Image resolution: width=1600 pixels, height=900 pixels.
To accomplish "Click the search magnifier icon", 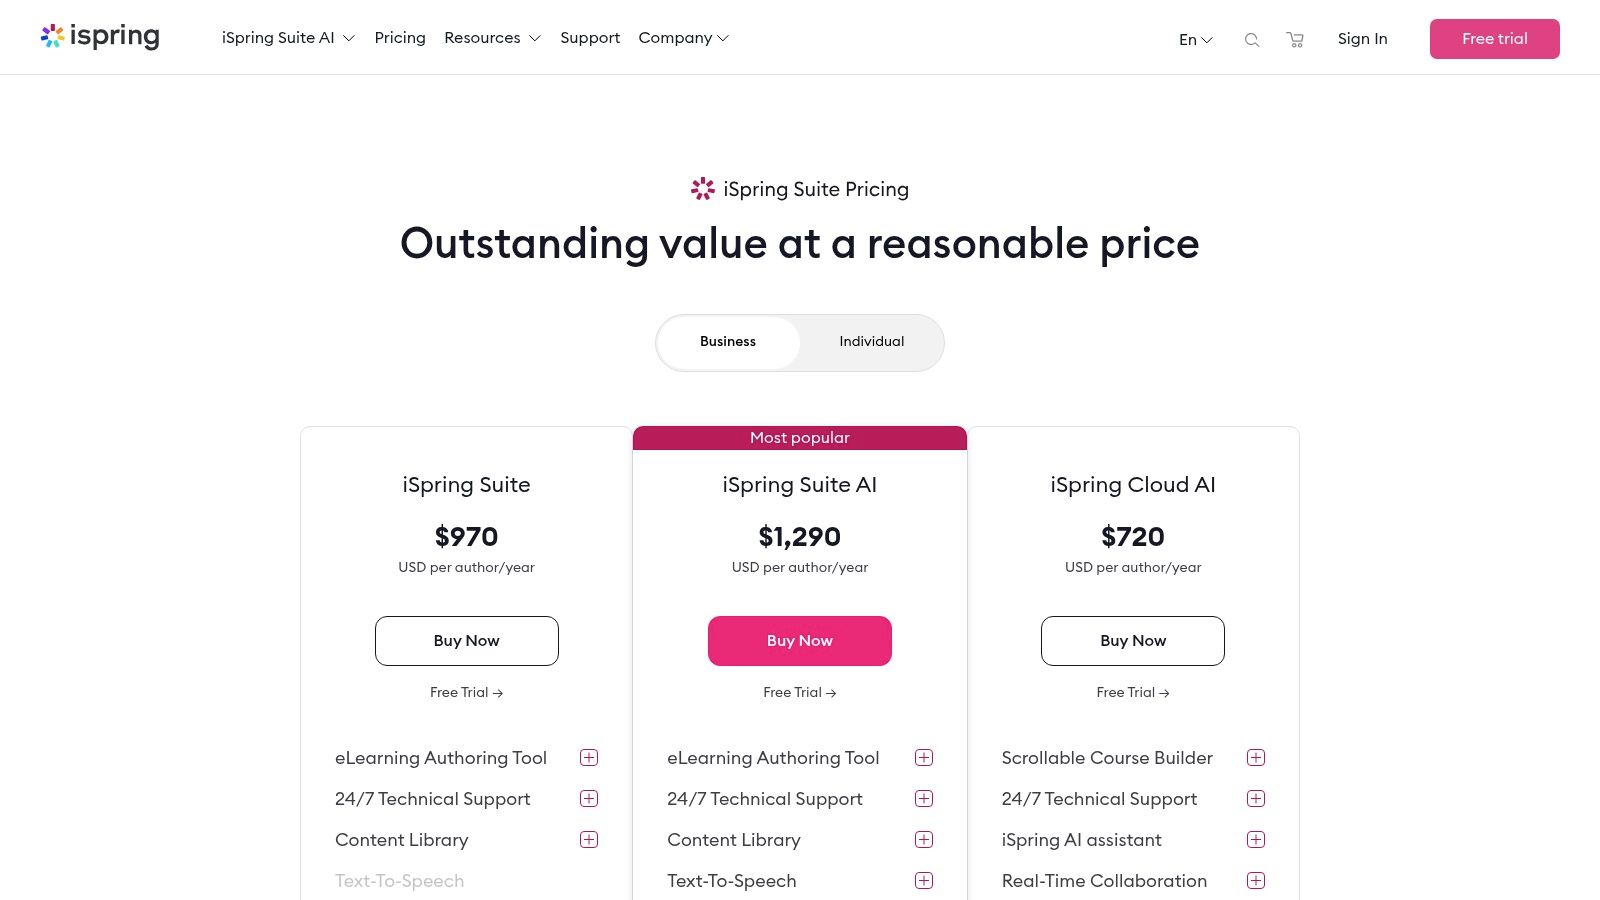I will click(1251, 40).
